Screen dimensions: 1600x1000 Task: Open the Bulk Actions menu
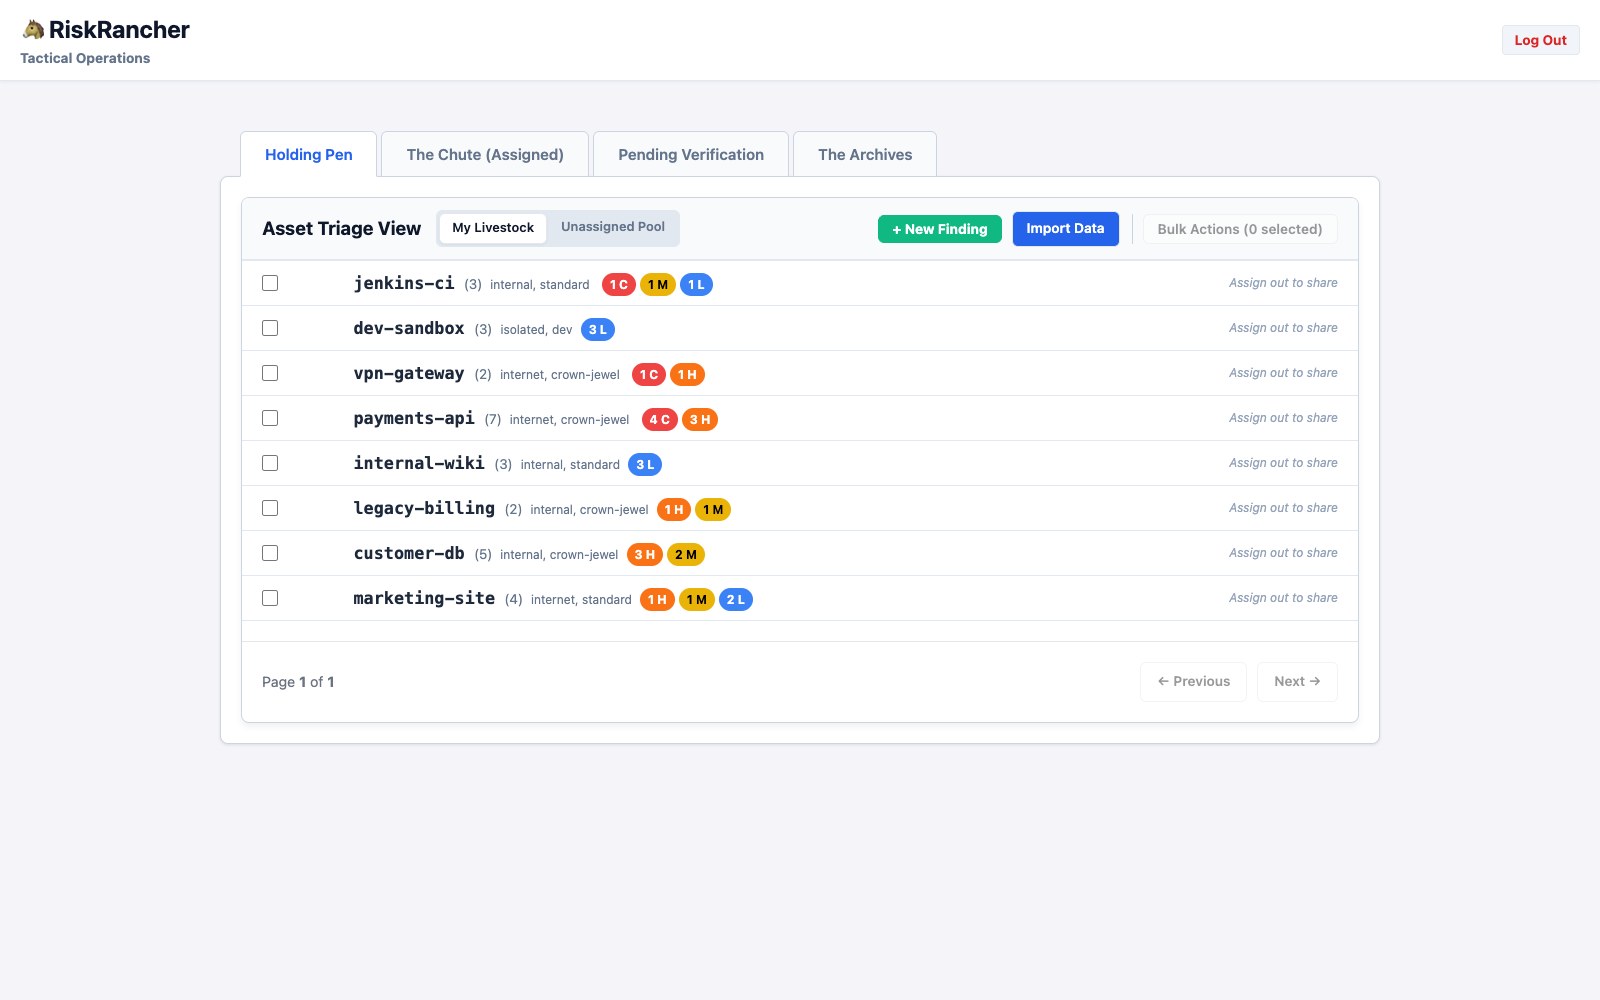[x=1240, y=229]
